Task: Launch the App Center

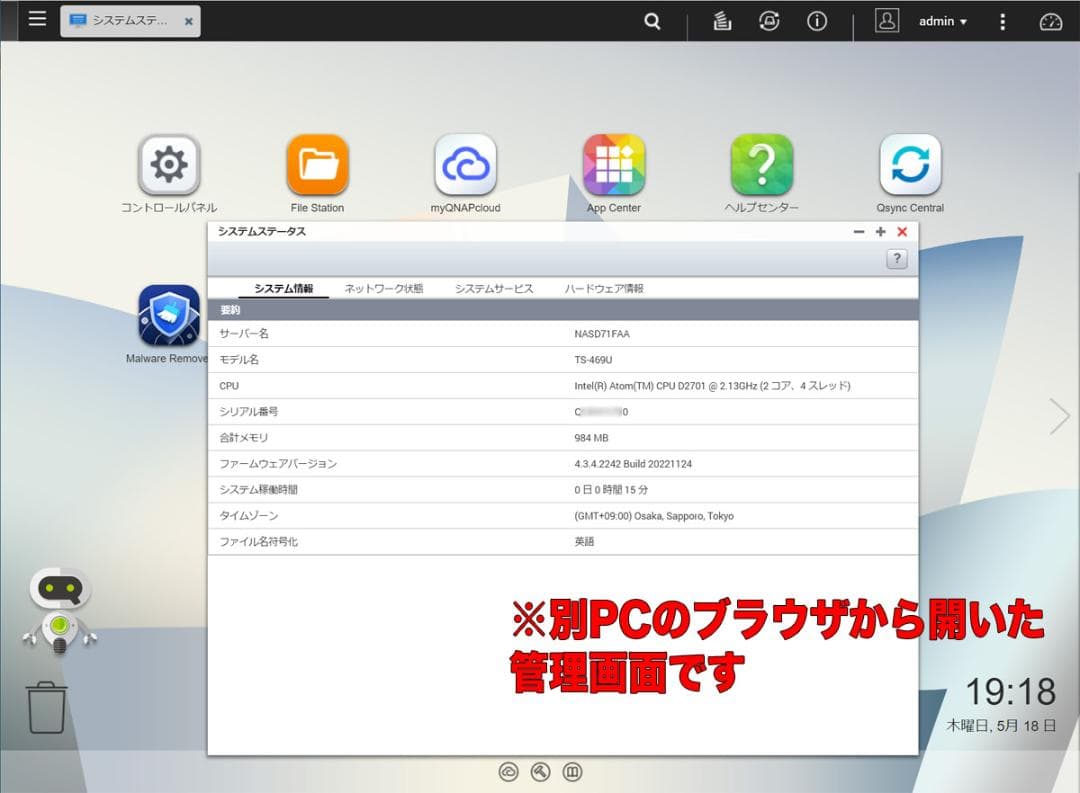Action: click(x=613, y=163)
